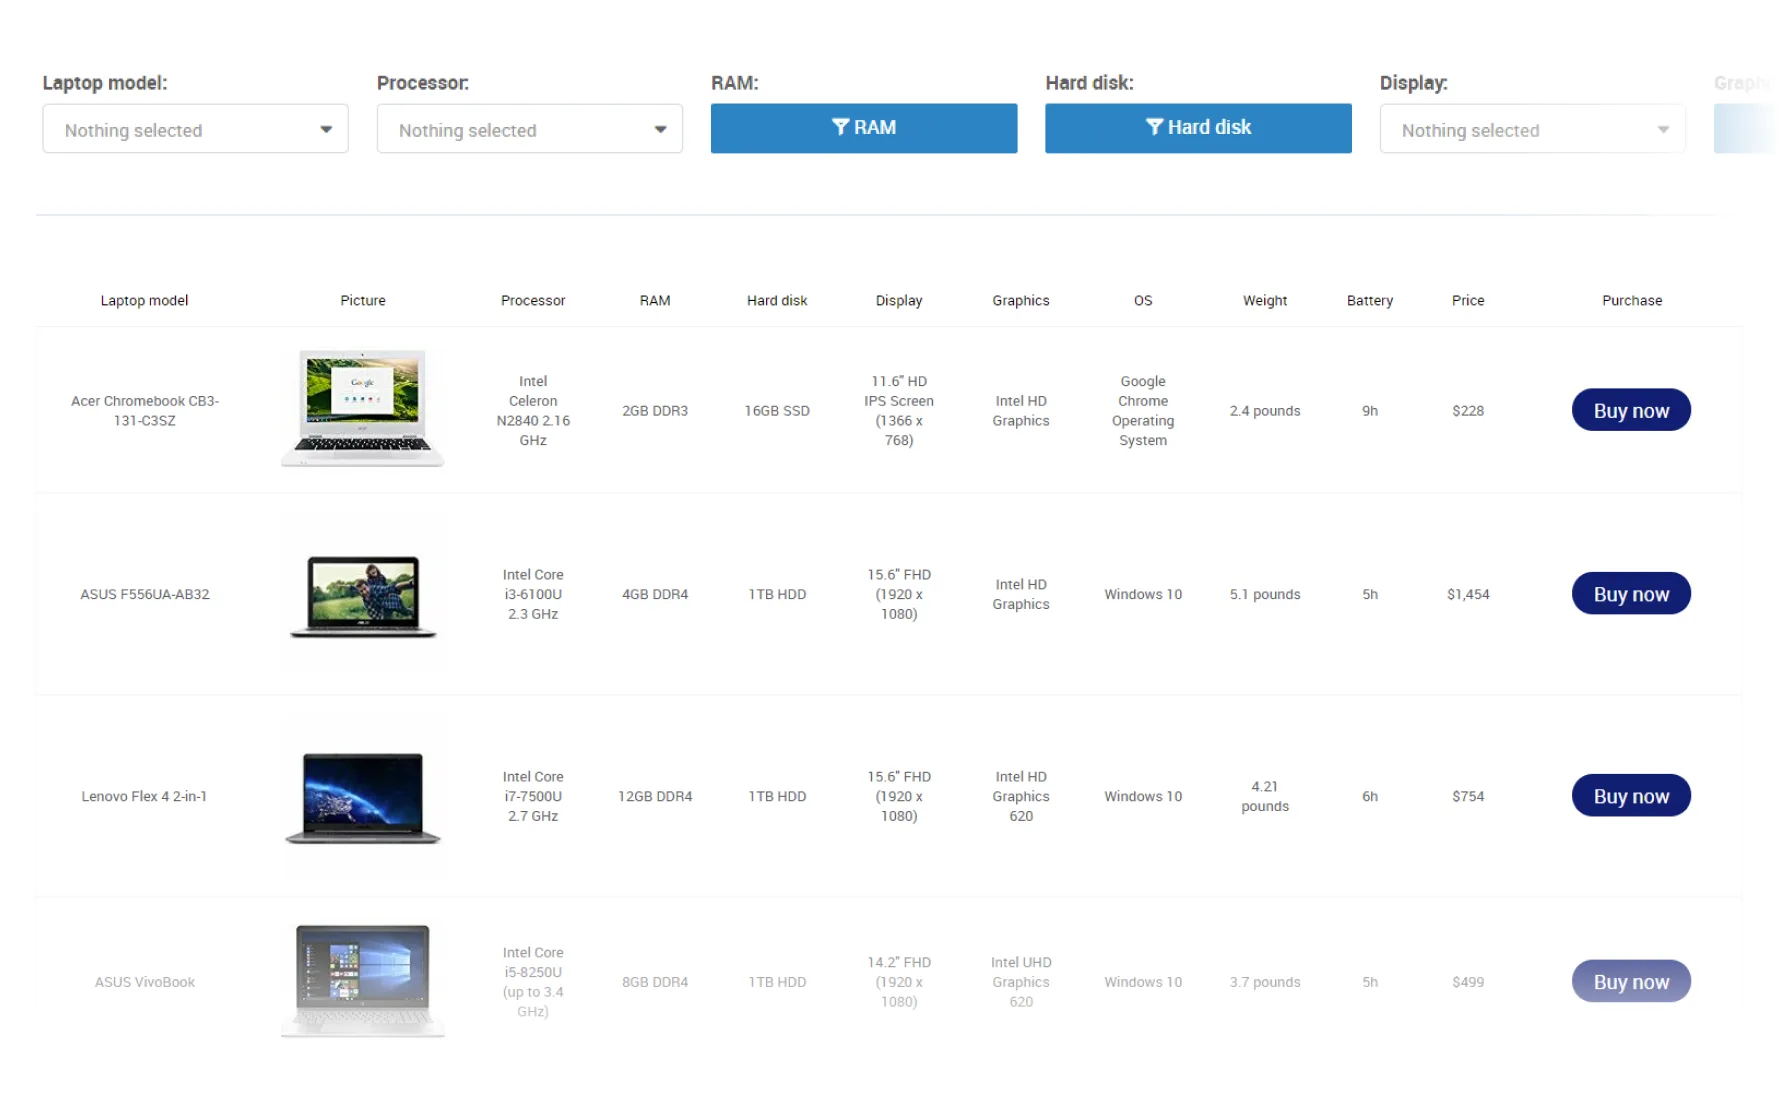Image resolution: width=1780 pixels, height=1108 pixels.
Task: Click Intel Core i7-7500U processor cell
Action: [533, 796]
